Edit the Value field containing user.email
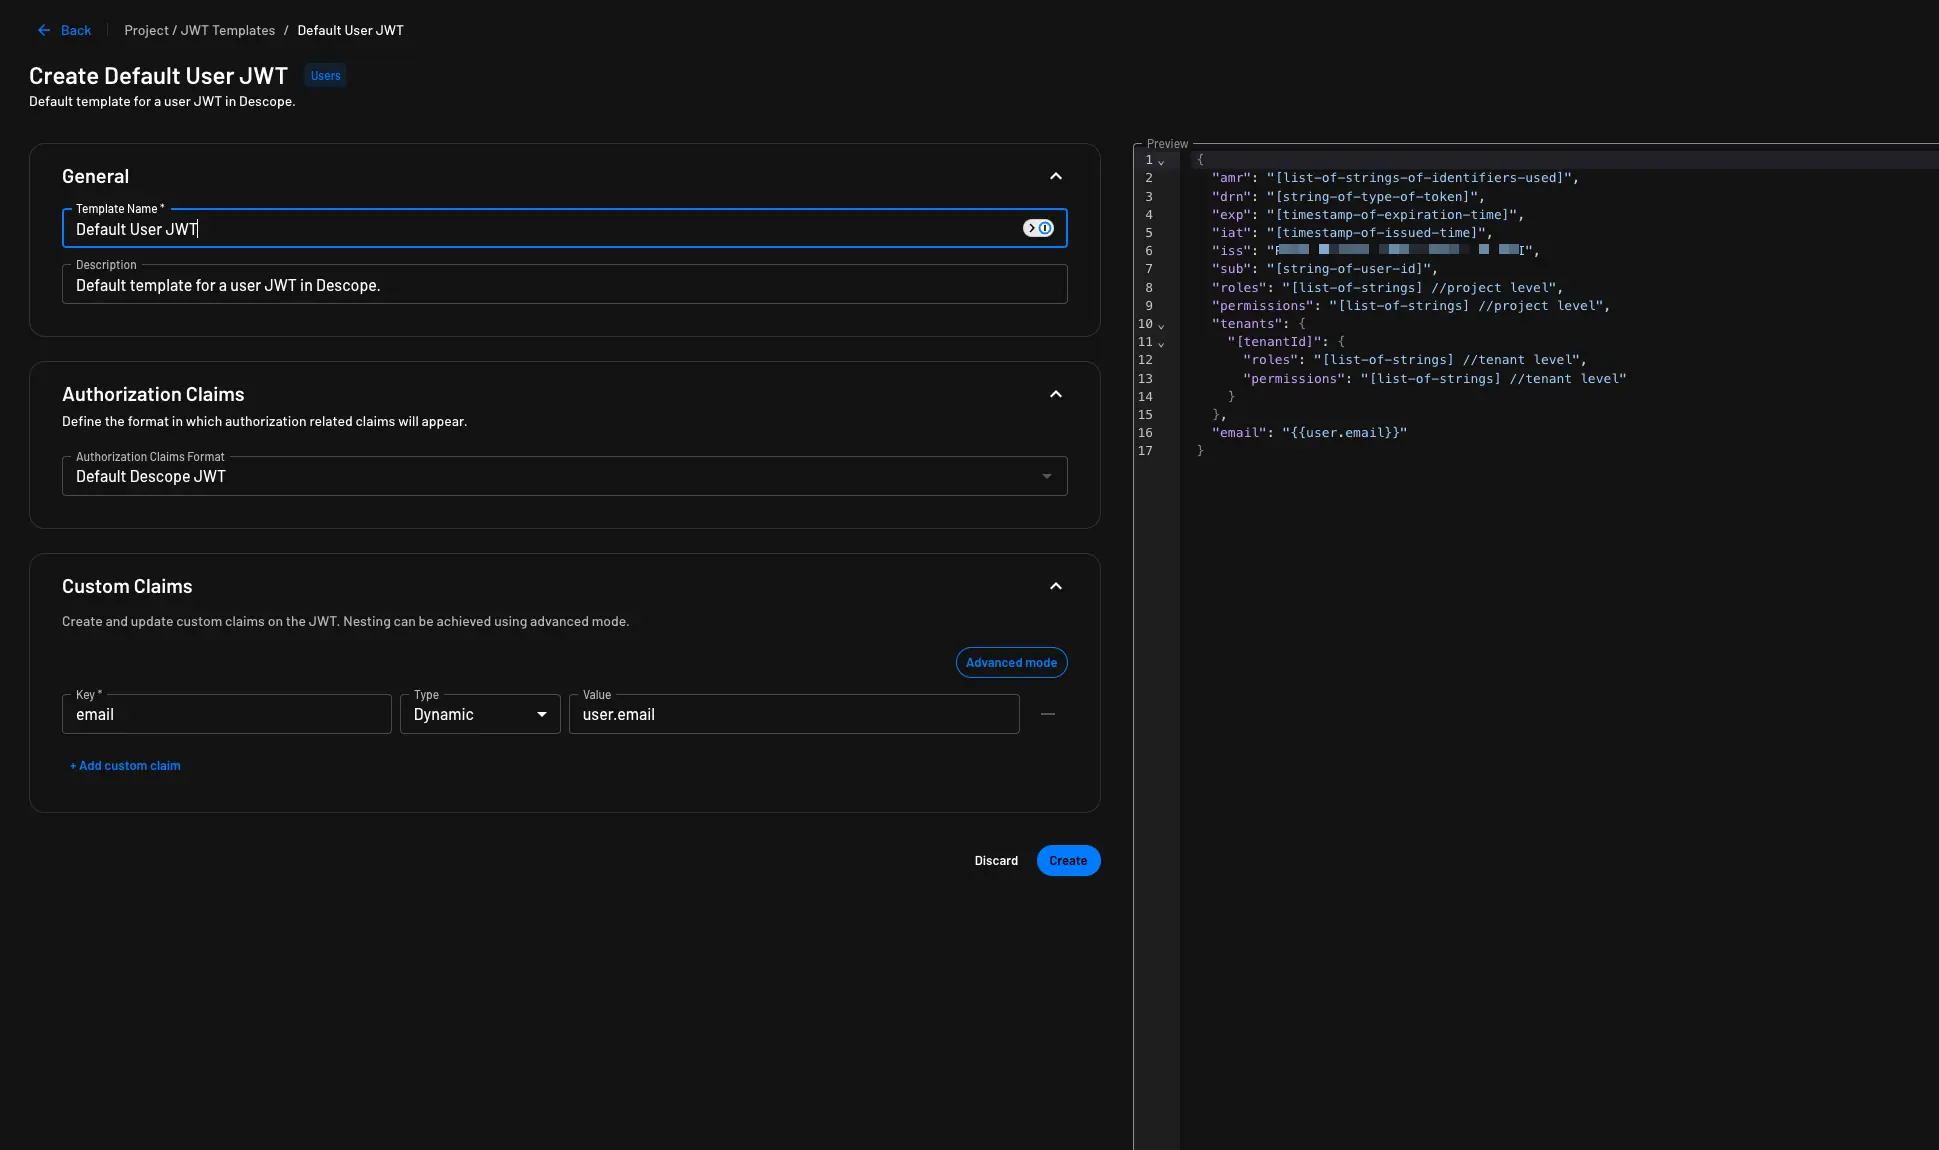The height and width of the screenshot is (1150, 1939). (794, 714)
